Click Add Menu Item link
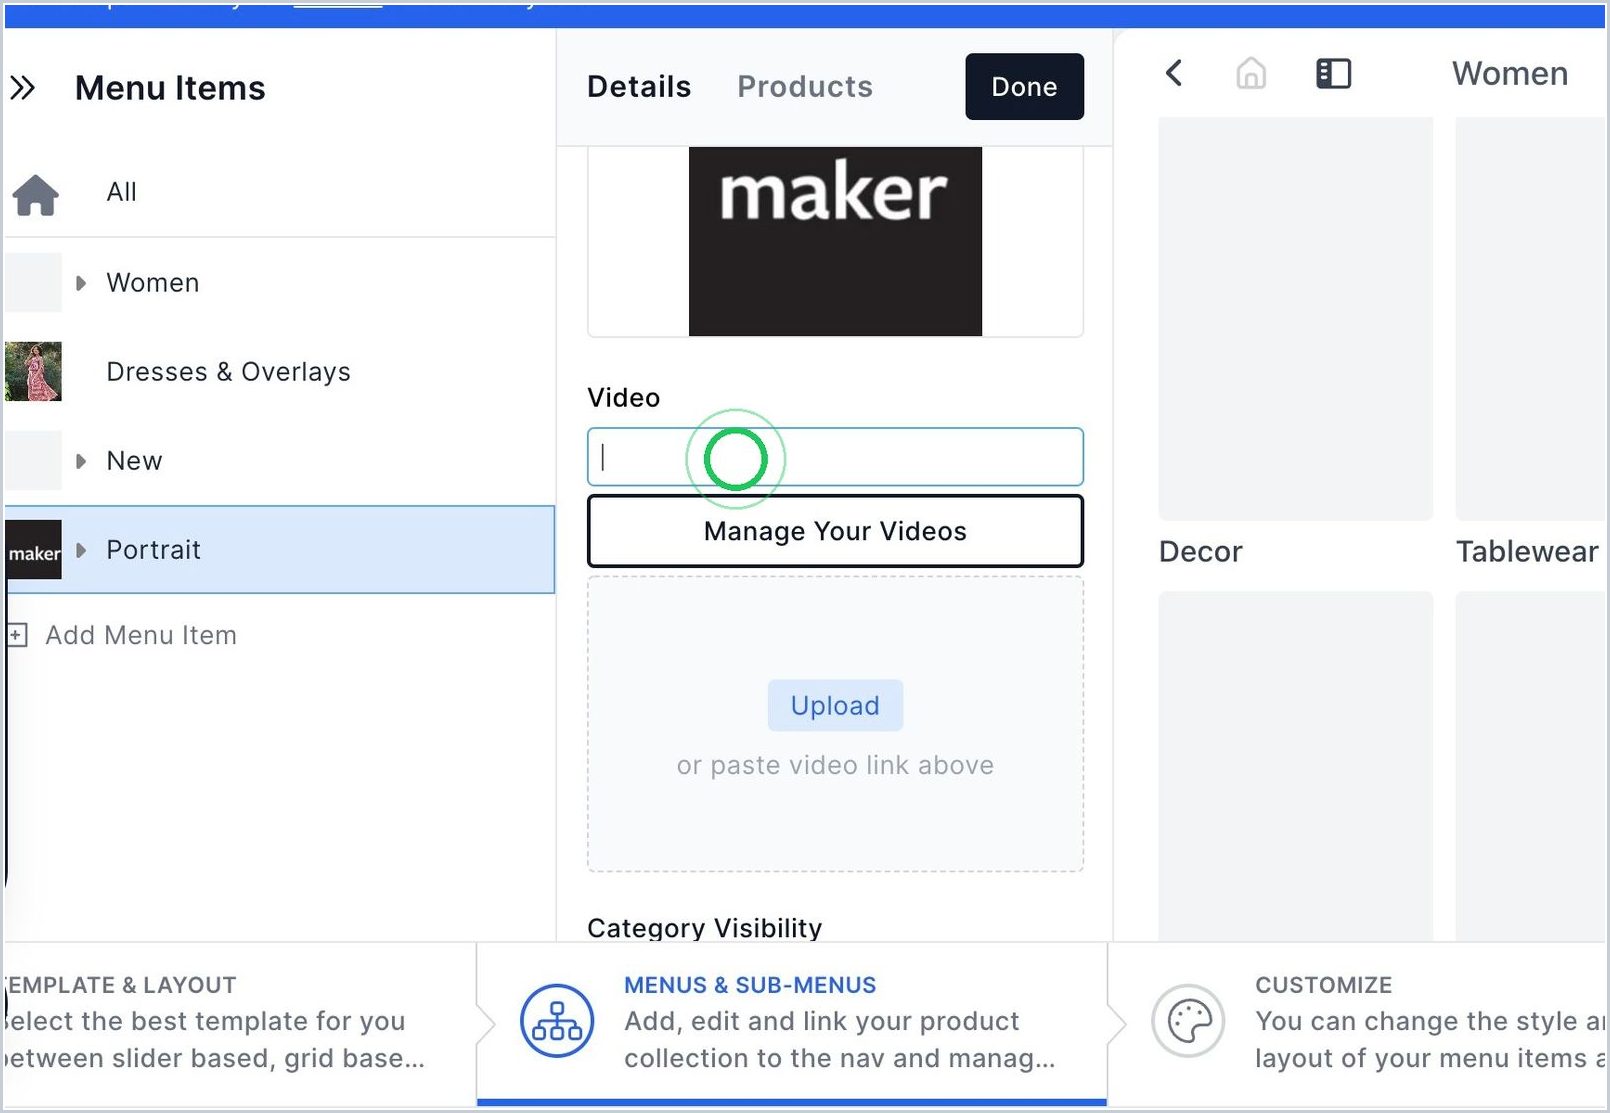The width and height of the screenshot is (1610, 1113). [x=141, y=635]
